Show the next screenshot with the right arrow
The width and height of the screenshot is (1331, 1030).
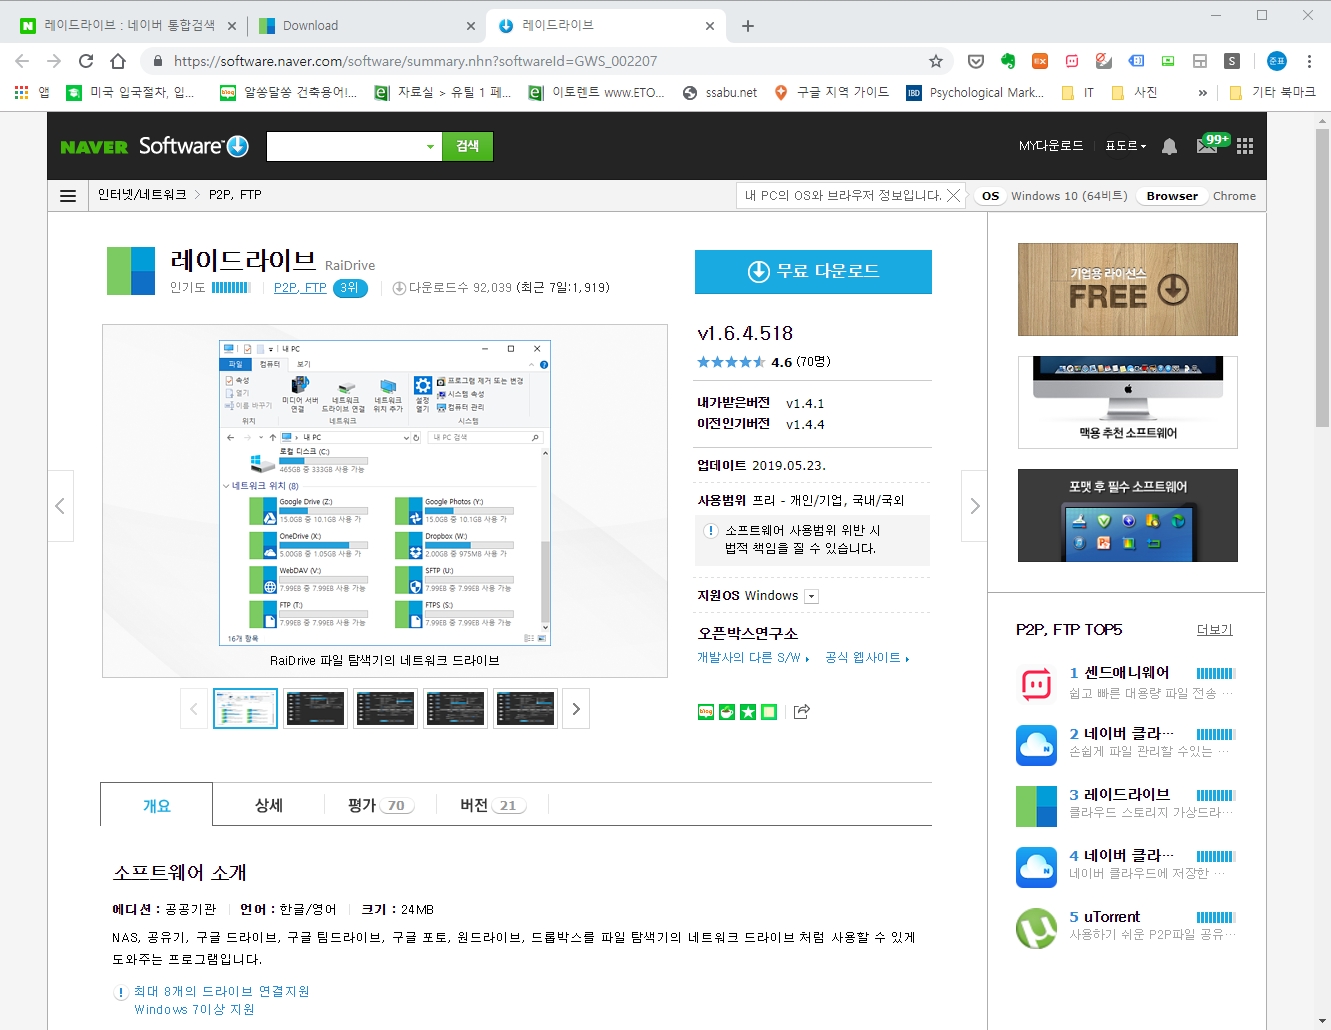974,506
